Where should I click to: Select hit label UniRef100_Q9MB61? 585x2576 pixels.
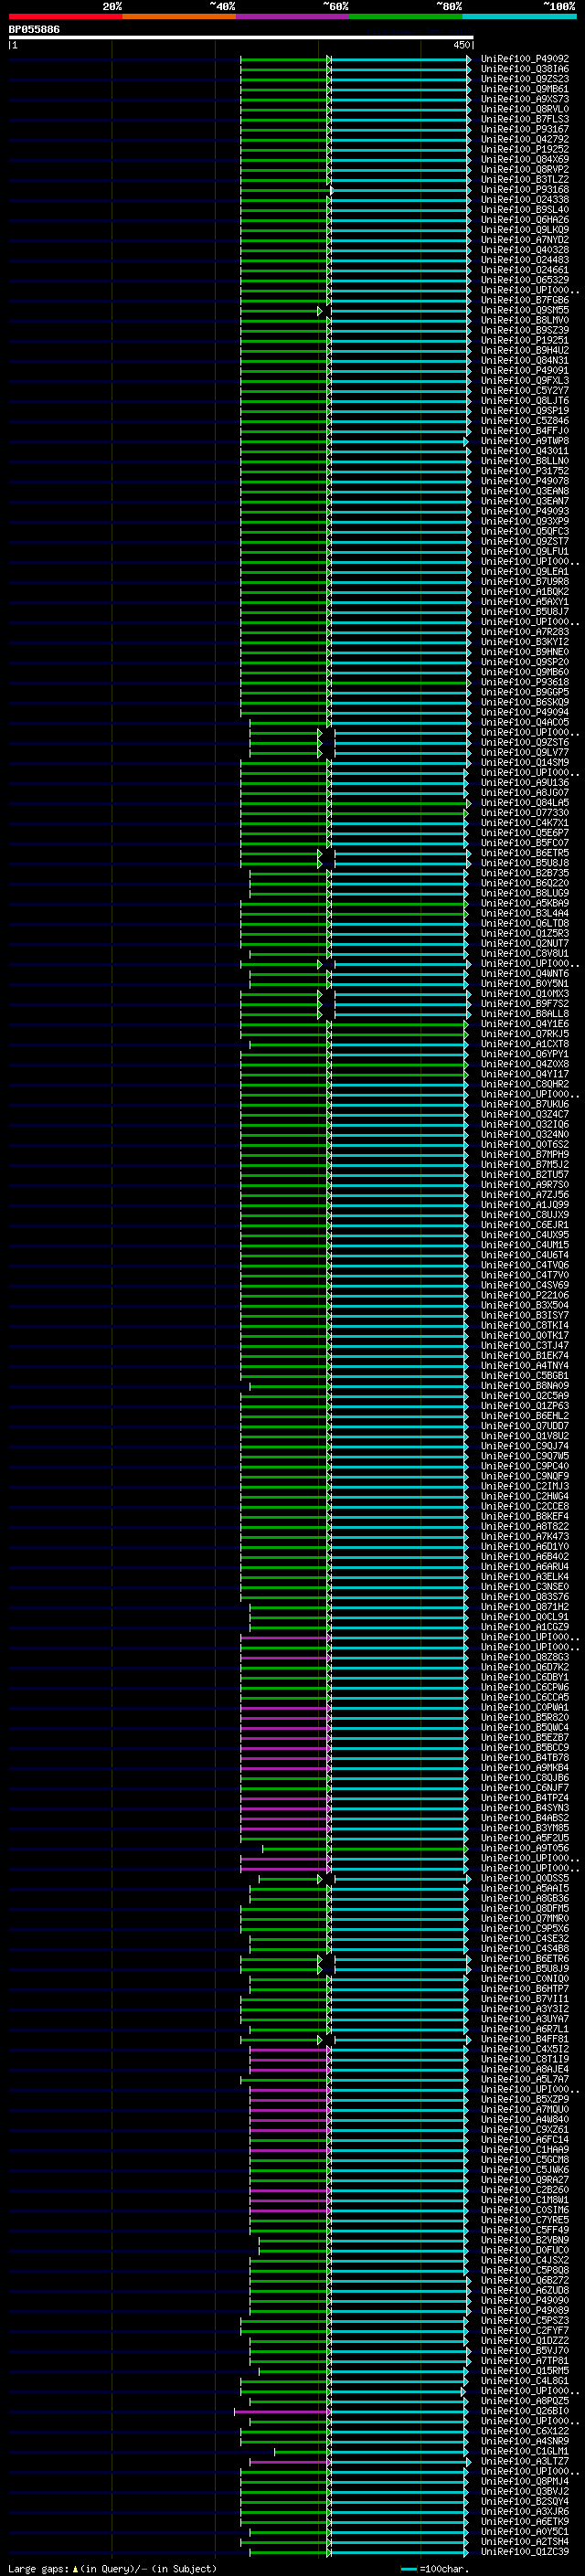click(x=525, y=89)
